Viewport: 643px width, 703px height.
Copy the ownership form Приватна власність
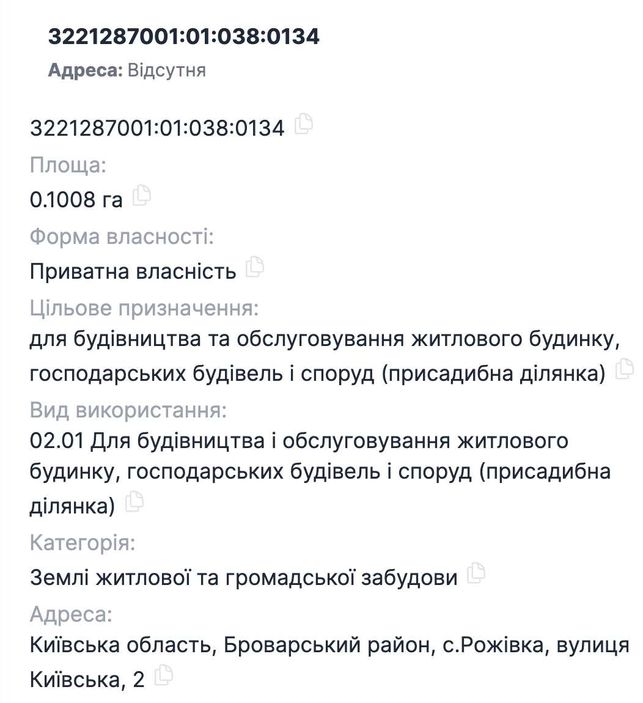pos(255,267)
